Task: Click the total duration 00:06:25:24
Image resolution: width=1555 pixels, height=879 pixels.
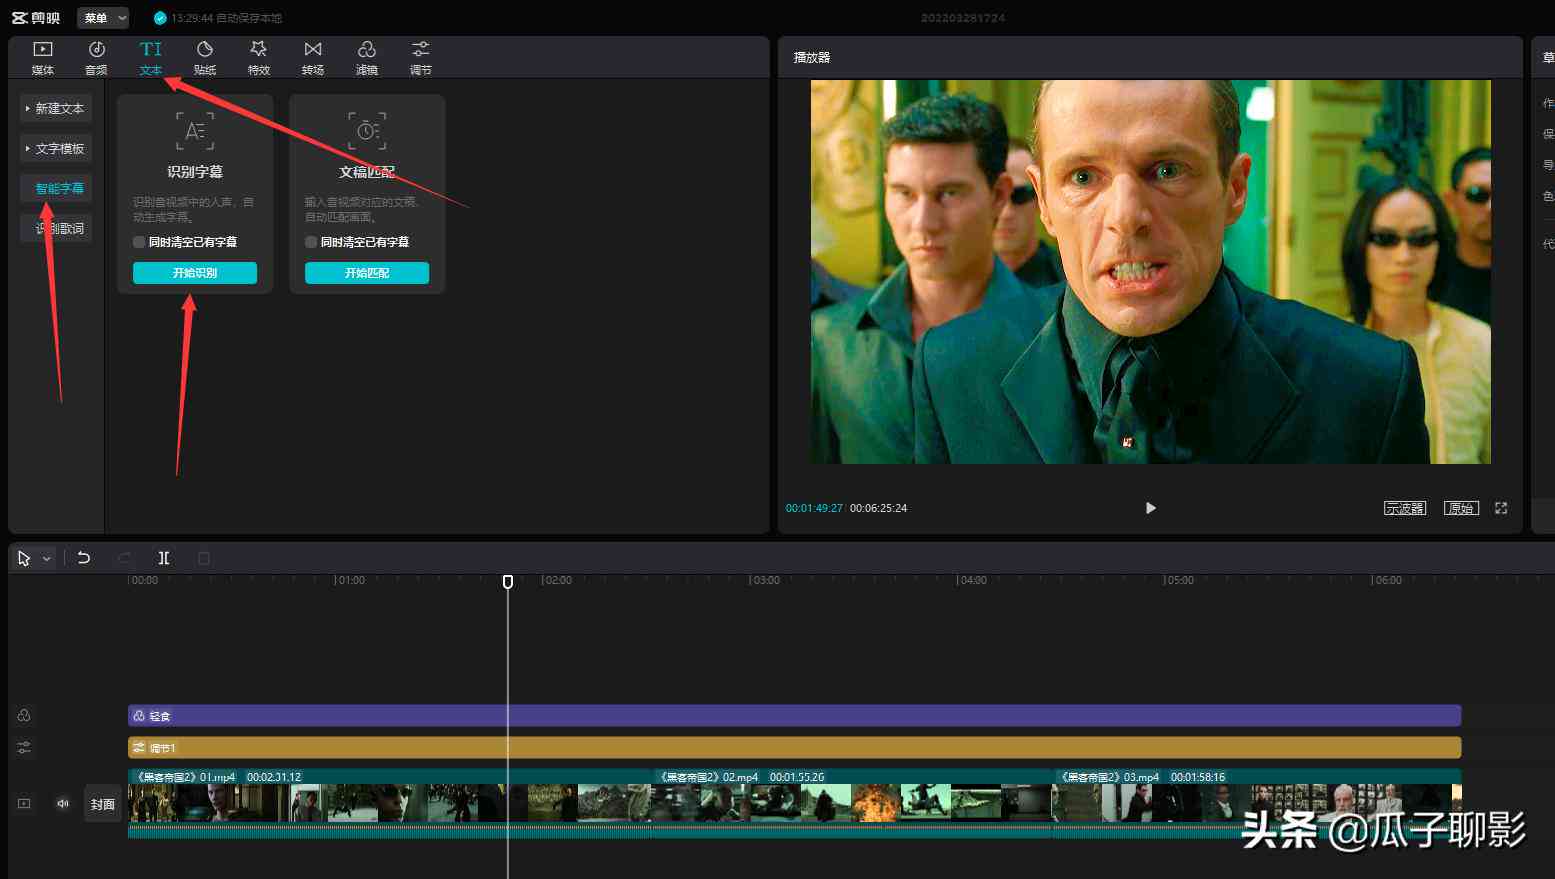Action: pyautogui.click(x=879, y=508)
